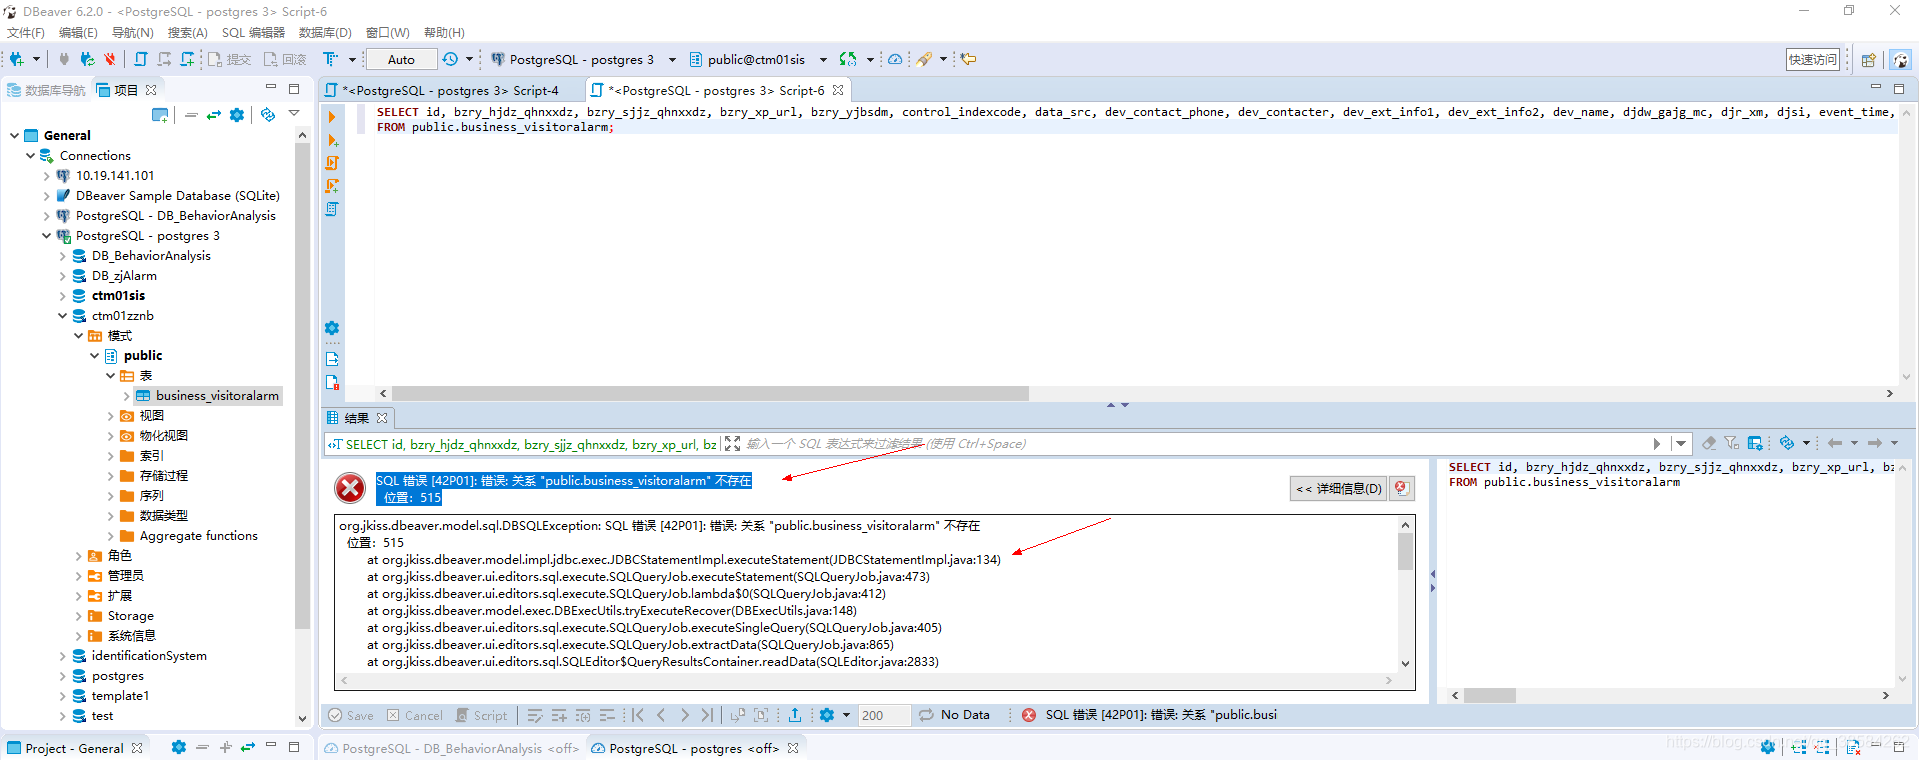Click the reconnect toolbar icon
This screenshot has height=760, width=1919.
(x=88, y=59)
